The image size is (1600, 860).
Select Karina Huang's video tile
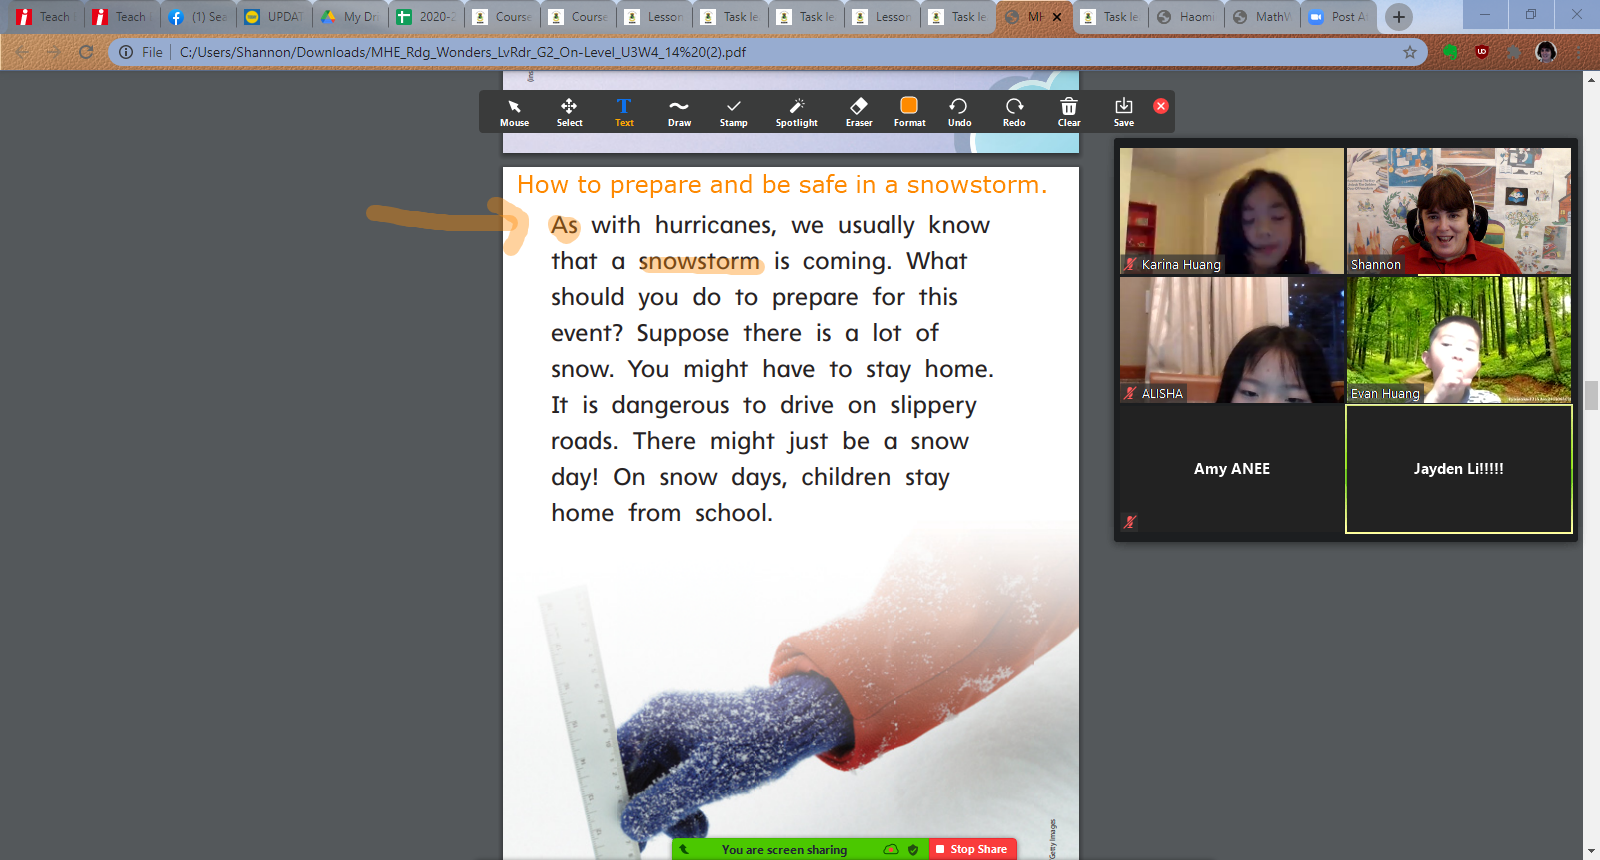point(1232,211)
